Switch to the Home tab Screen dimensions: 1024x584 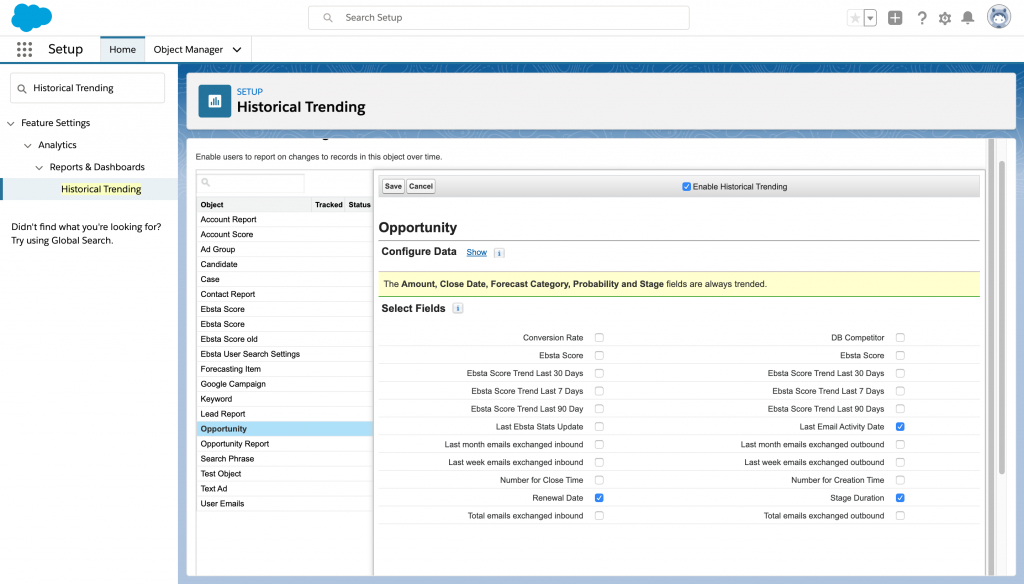tap(122, 49)
